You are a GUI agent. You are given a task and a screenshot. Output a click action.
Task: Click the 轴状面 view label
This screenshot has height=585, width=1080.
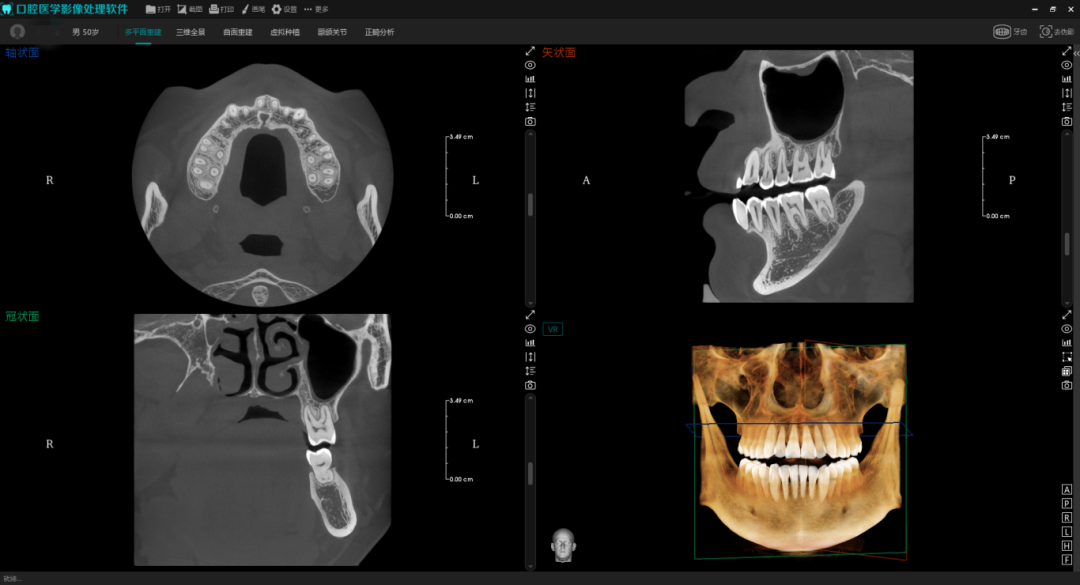coord(22,52)
